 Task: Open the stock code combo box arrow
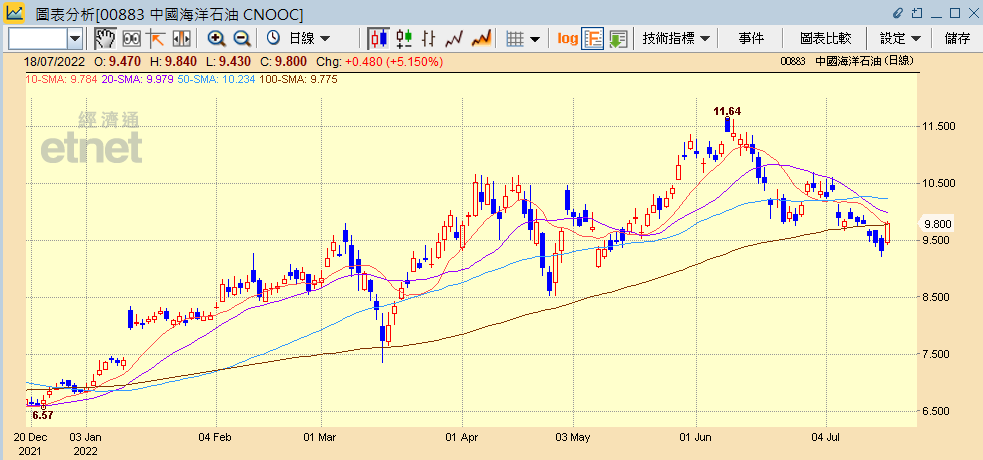click(x=75, y=38)
